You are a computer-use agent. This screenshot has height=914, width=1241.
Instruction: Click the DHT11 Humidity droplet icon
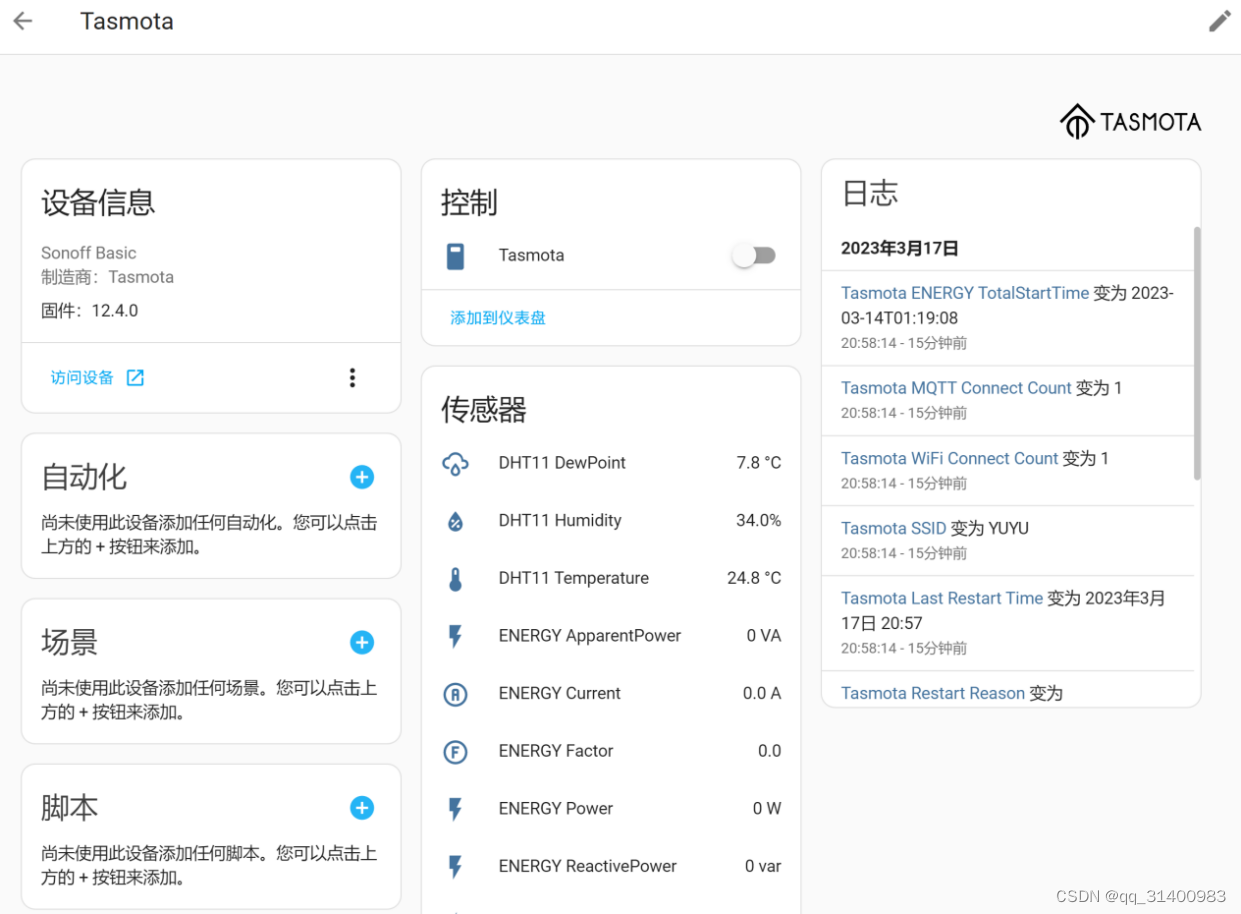pos(455,520)
